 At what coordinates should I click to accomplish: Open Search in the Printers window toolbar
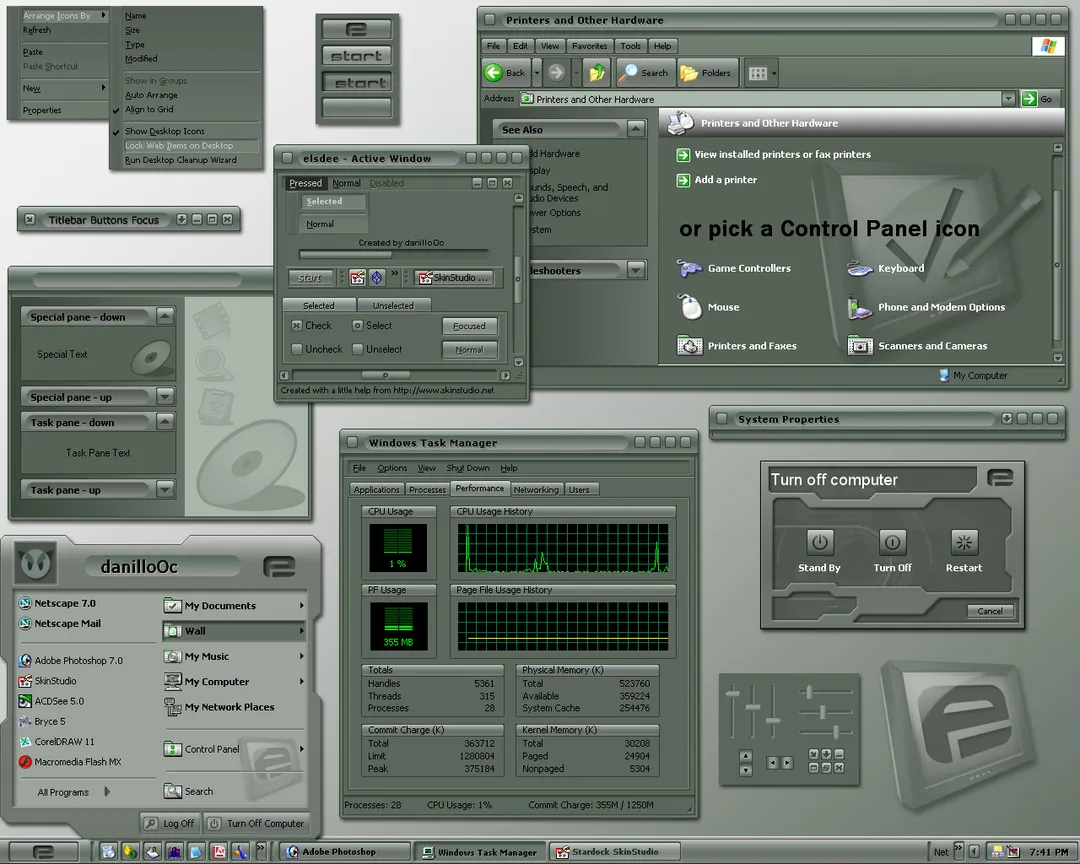643,72
